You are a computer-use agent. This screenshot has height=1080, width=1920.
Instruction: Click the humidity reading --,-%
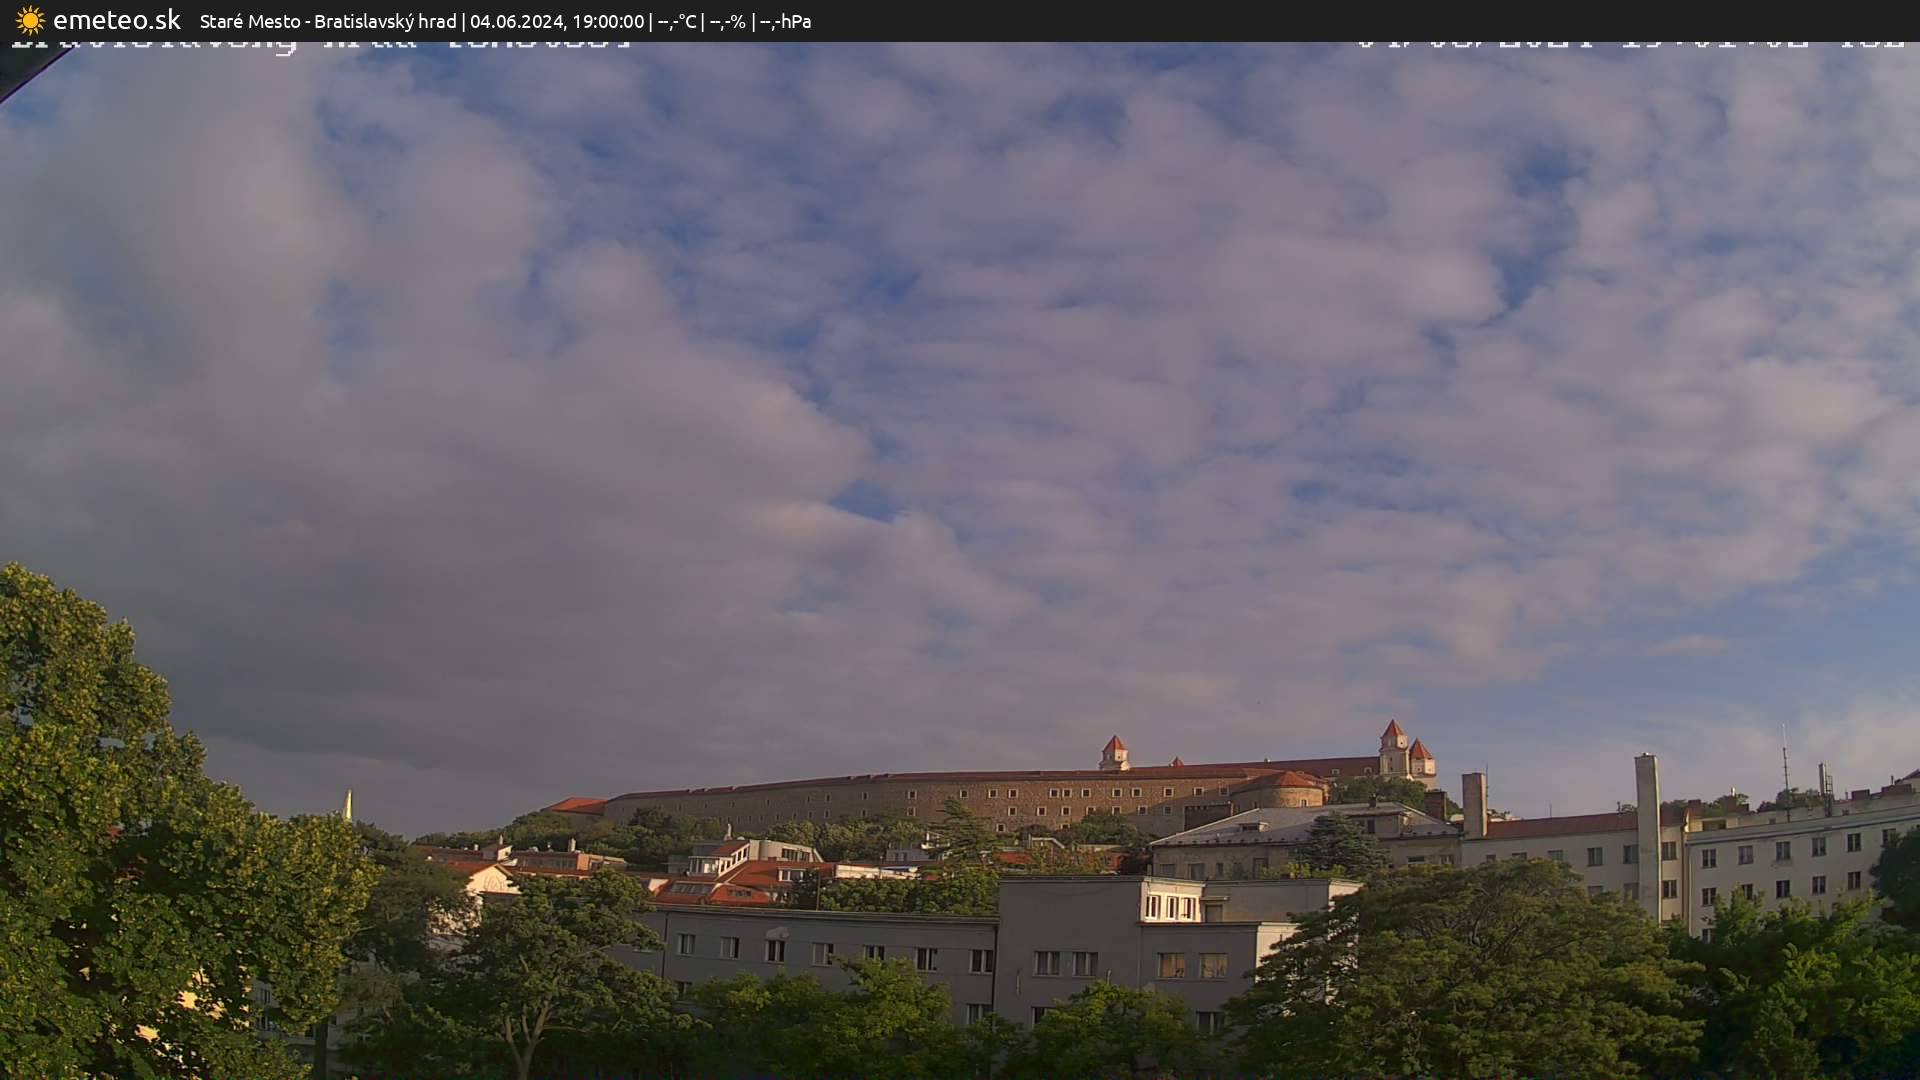pyautogui.click(x=728, y=20)
